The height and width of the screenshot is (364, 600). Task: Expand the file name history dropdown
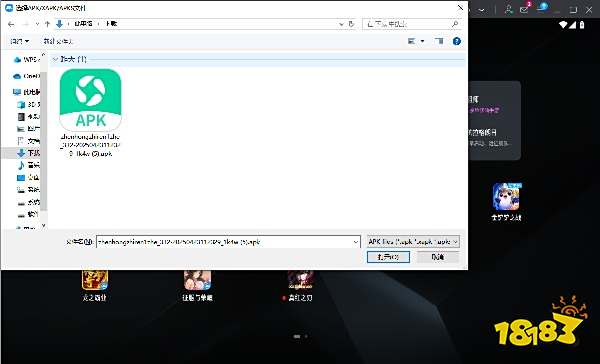[x=355, y=242]
